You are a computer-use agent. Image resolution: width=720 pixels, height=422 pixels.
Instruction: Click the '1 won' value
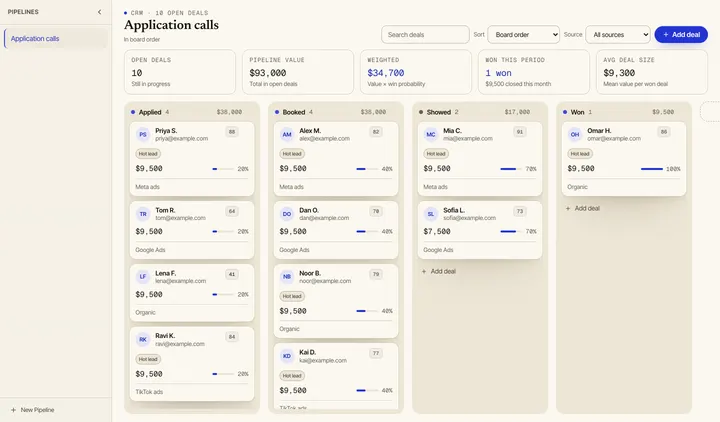[x=498, y=73]
